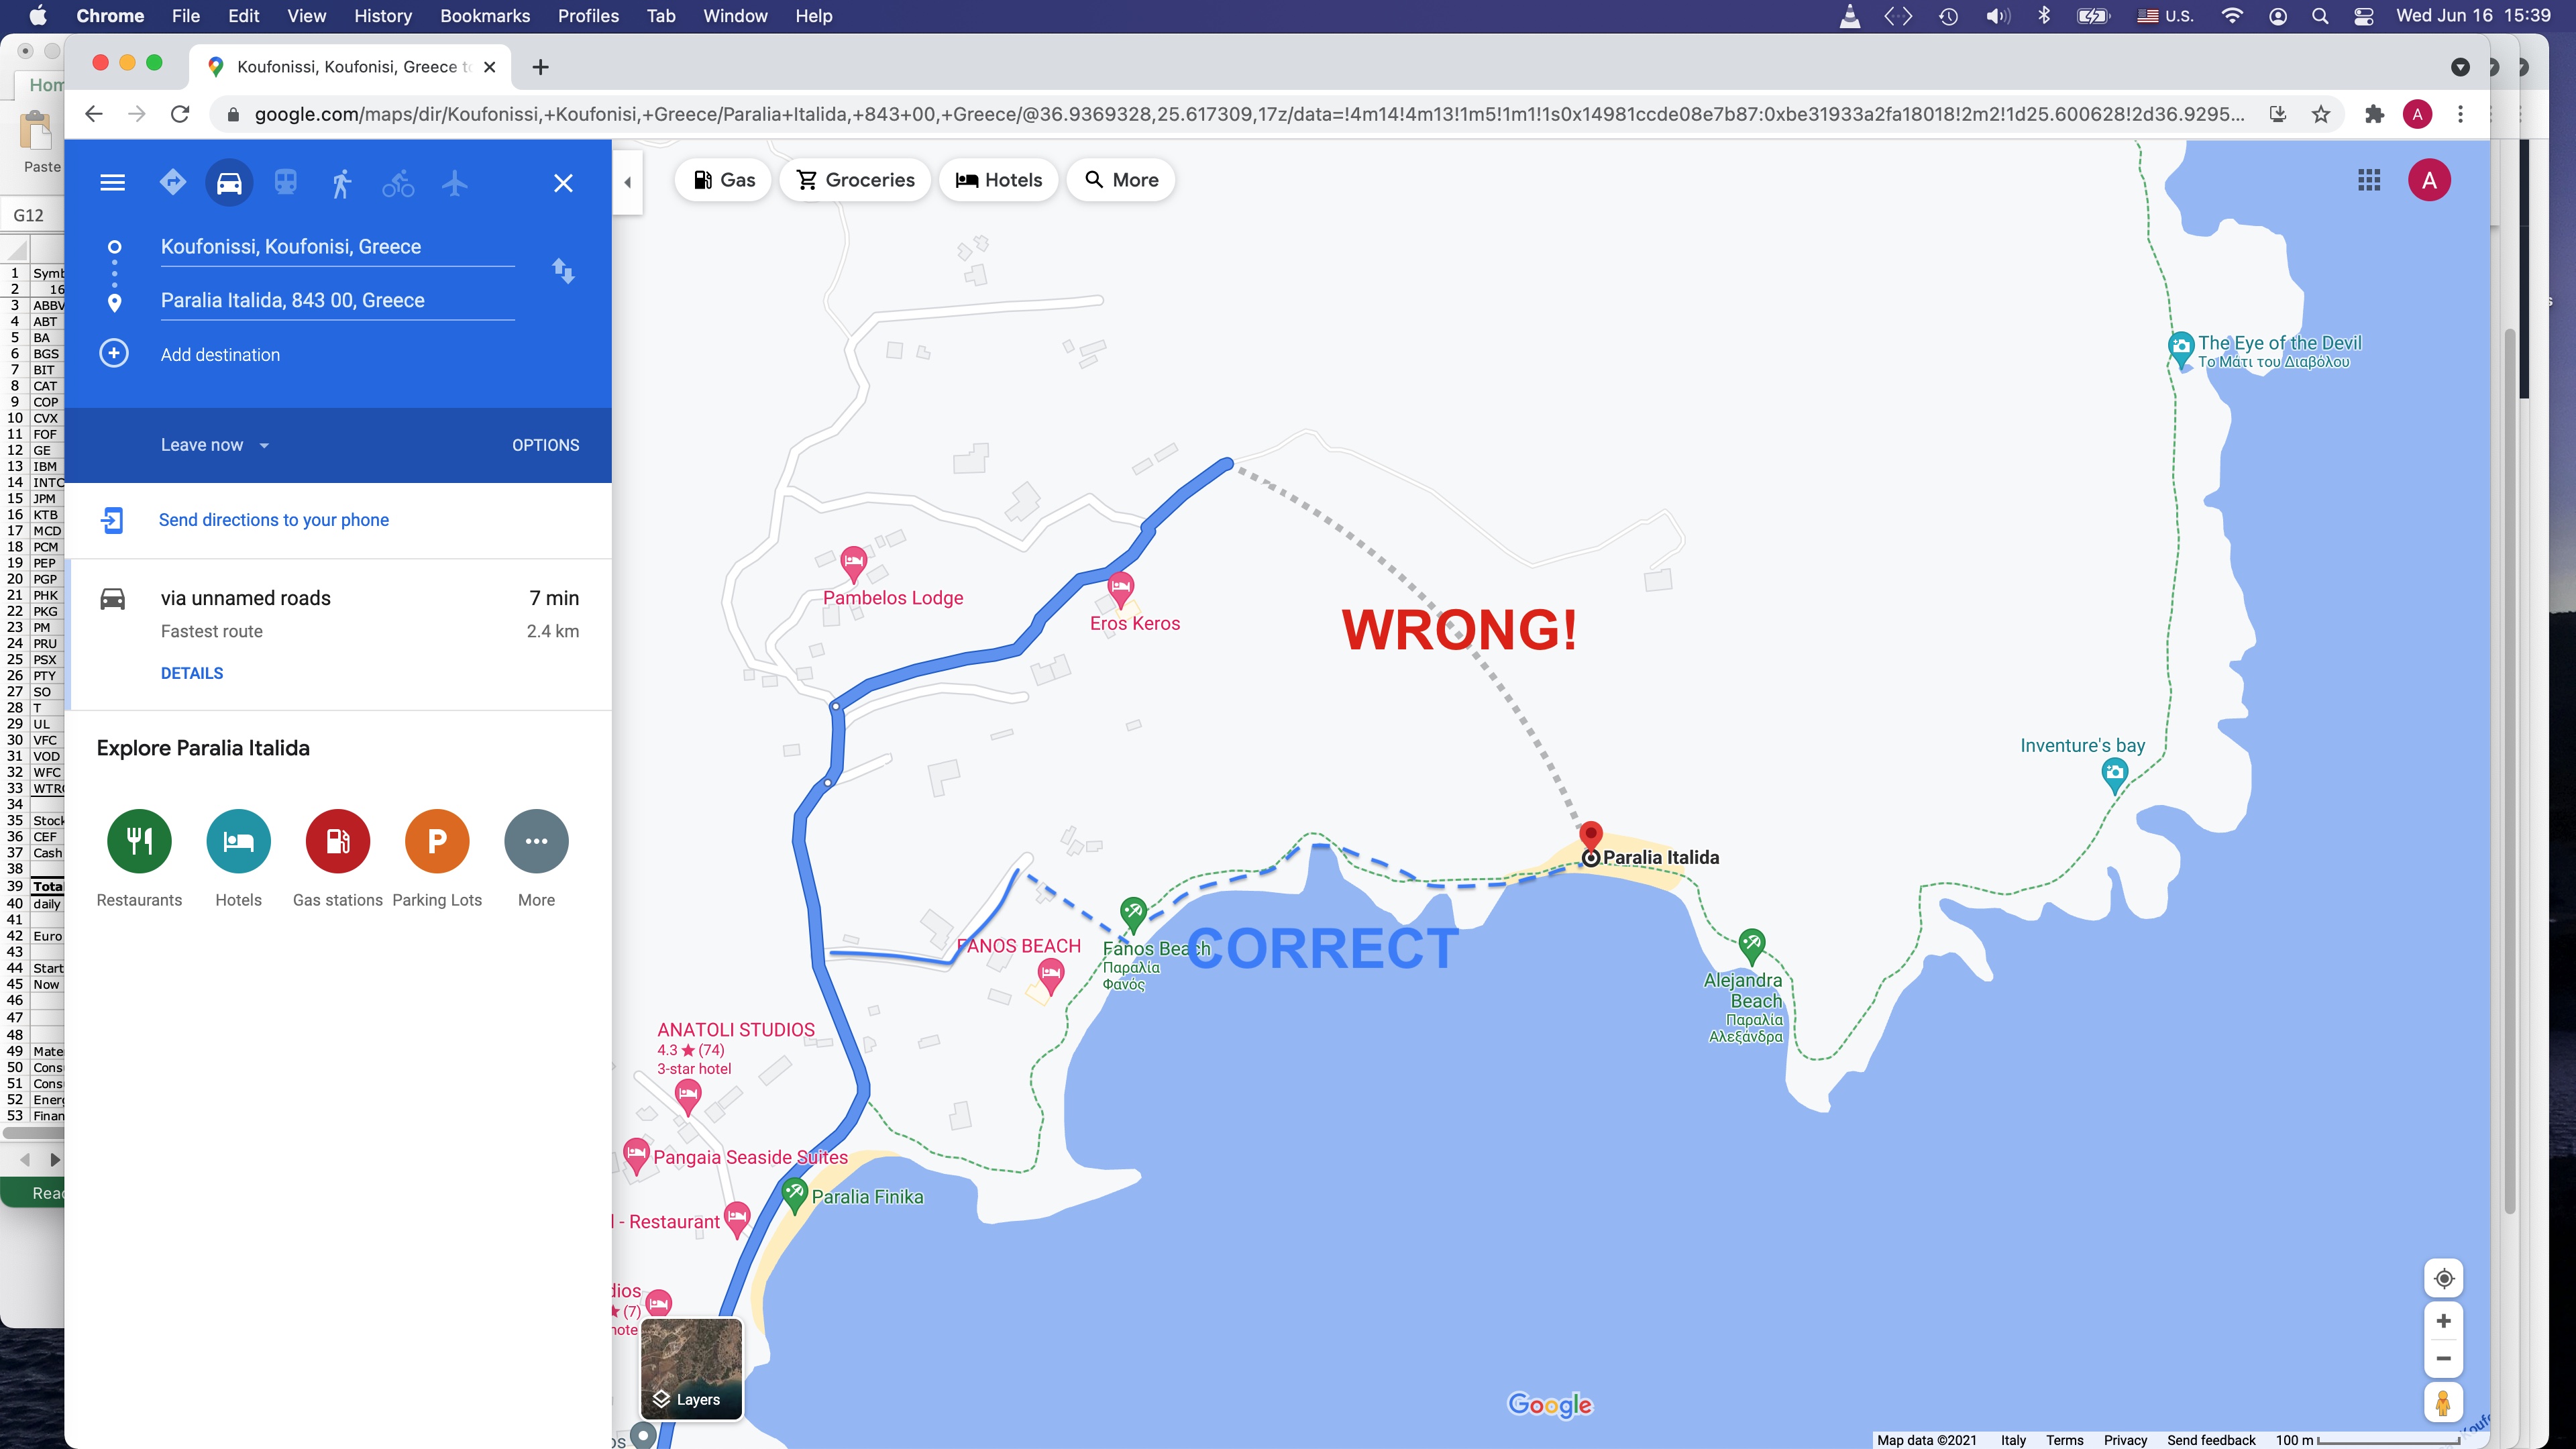
Task: Open the Google Maps hamburger menu
Action: 112,183
